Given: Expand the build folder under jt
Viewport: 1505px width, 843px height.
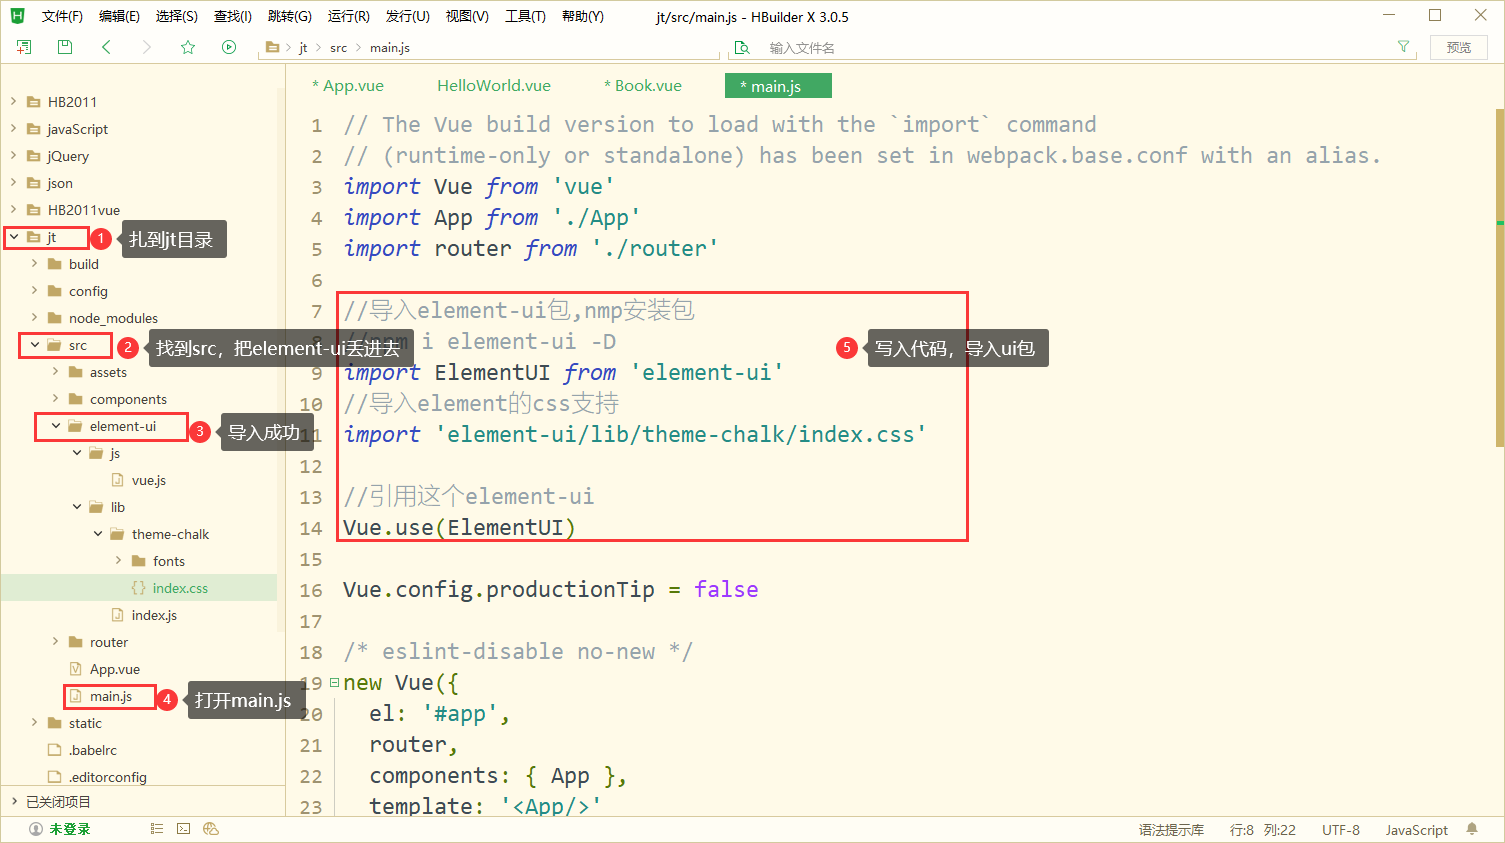Looking at the screenshot, I should (36, 263).
